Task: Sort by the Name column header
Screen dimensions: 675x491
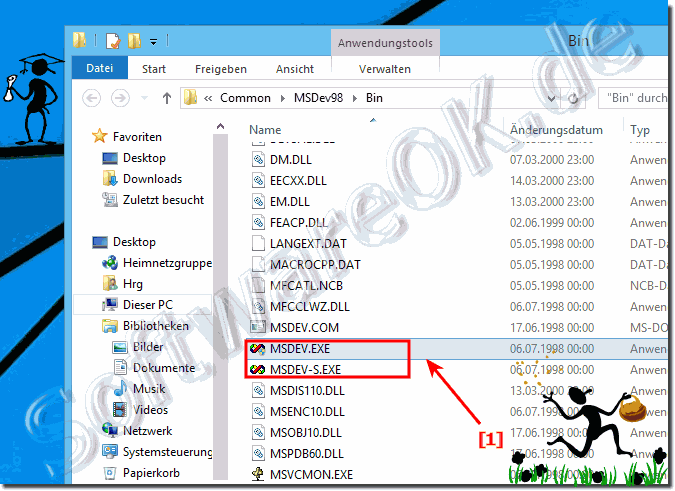Action: click(x=265, y=130)
